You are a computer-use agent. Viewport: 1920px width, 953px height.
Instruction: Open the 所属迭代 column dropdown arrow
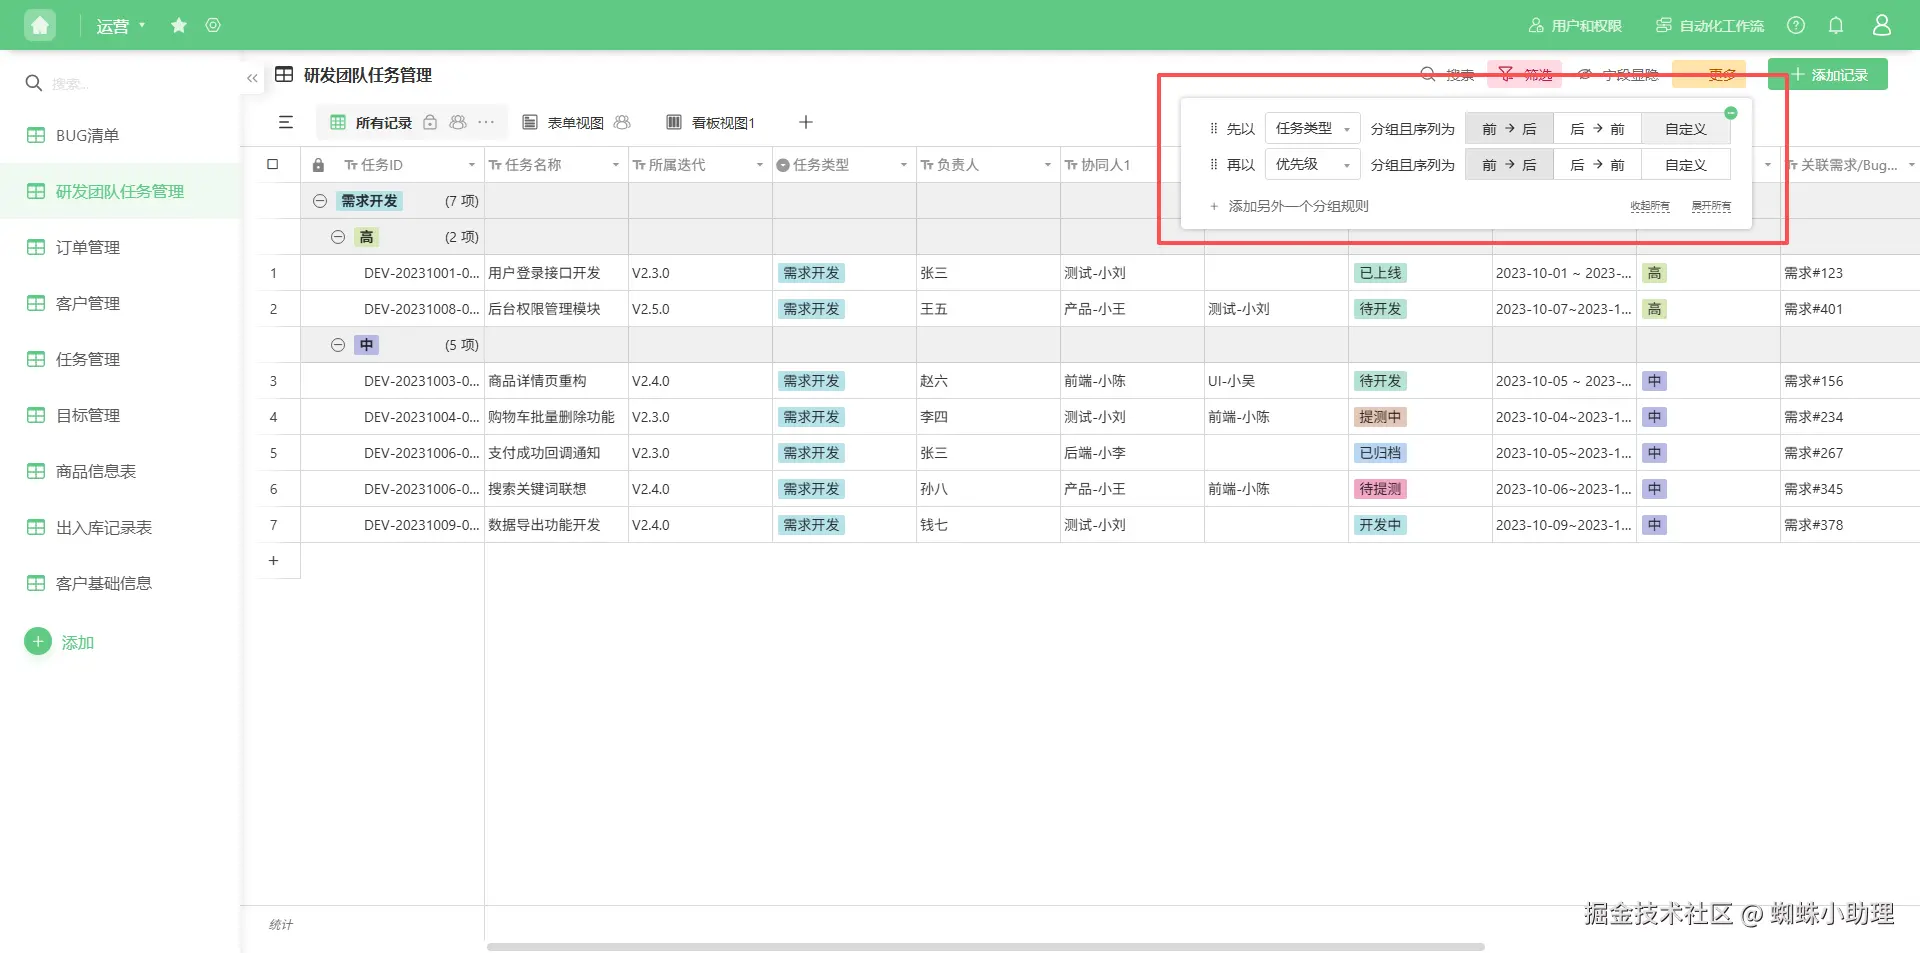760,165
